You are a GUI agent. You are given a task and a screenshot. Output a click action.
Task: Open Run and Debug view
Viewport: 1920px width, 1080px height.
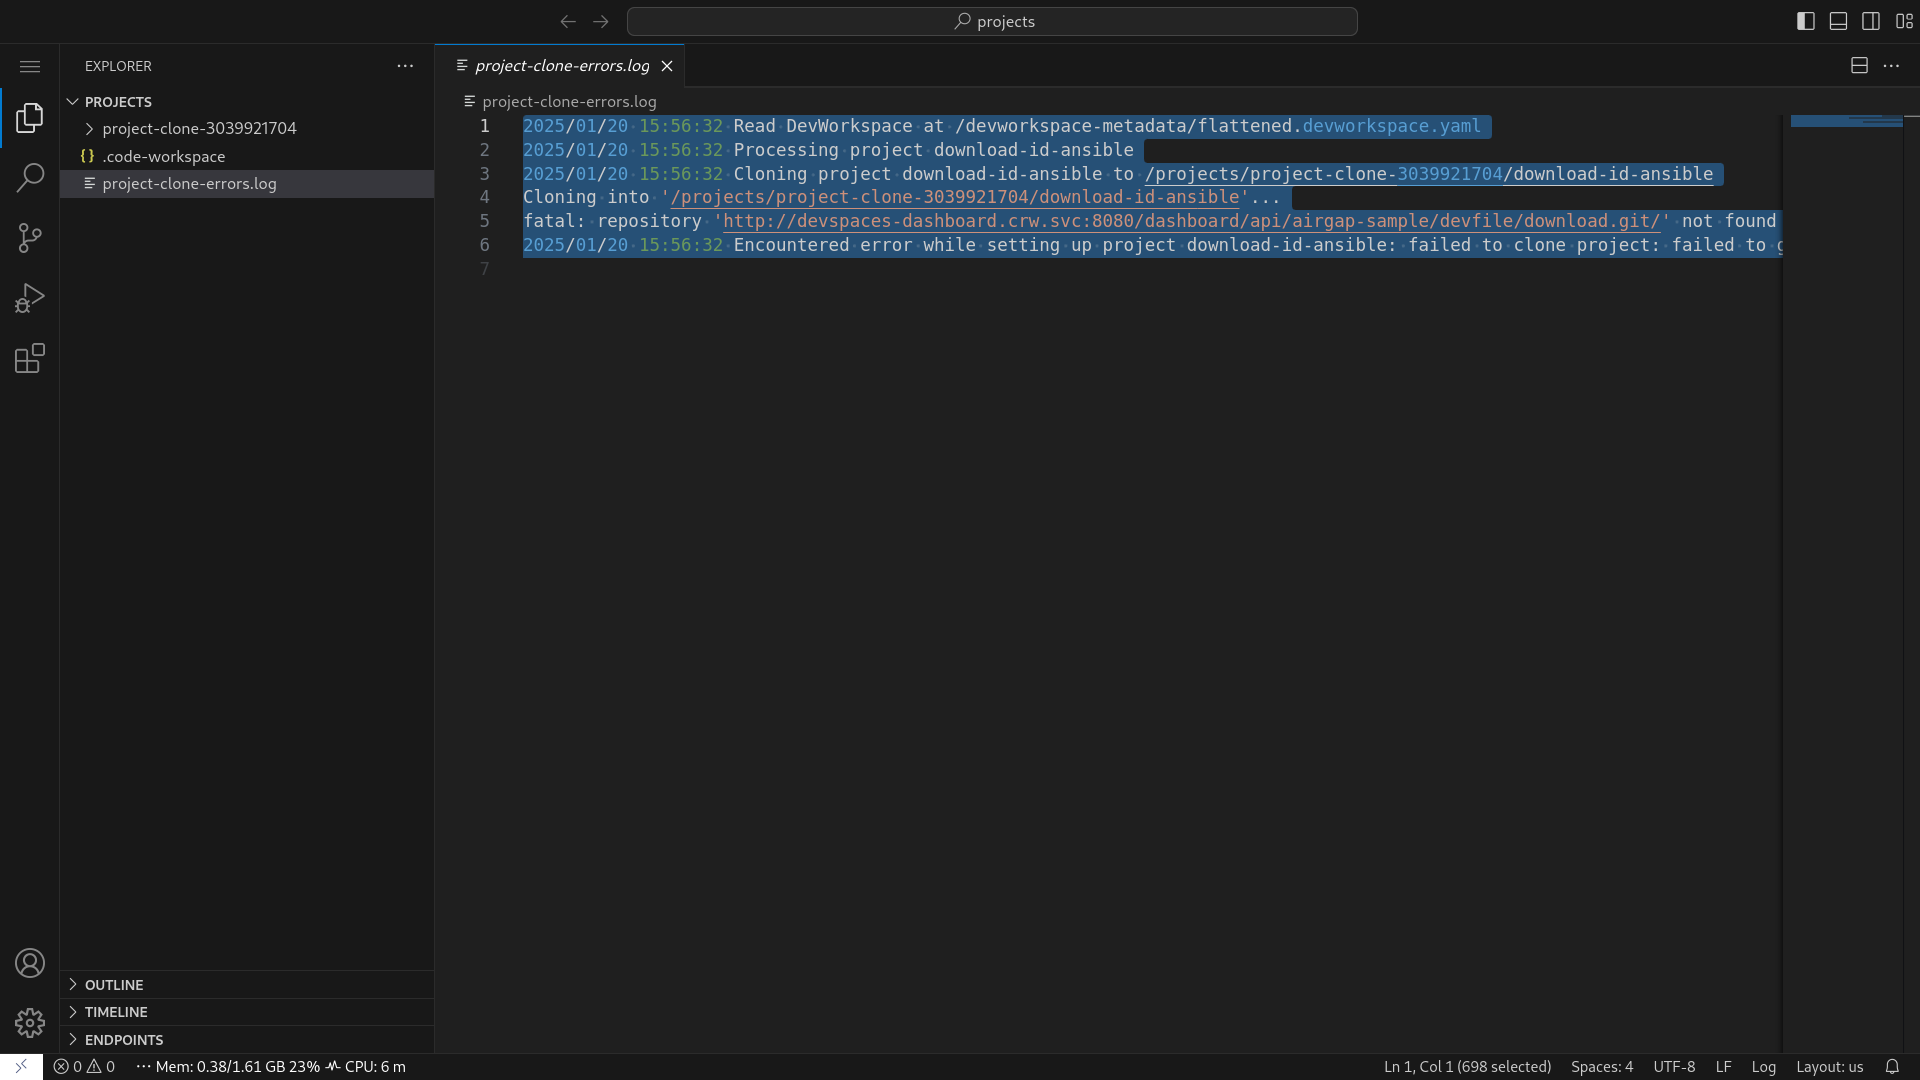pos(30,298)
